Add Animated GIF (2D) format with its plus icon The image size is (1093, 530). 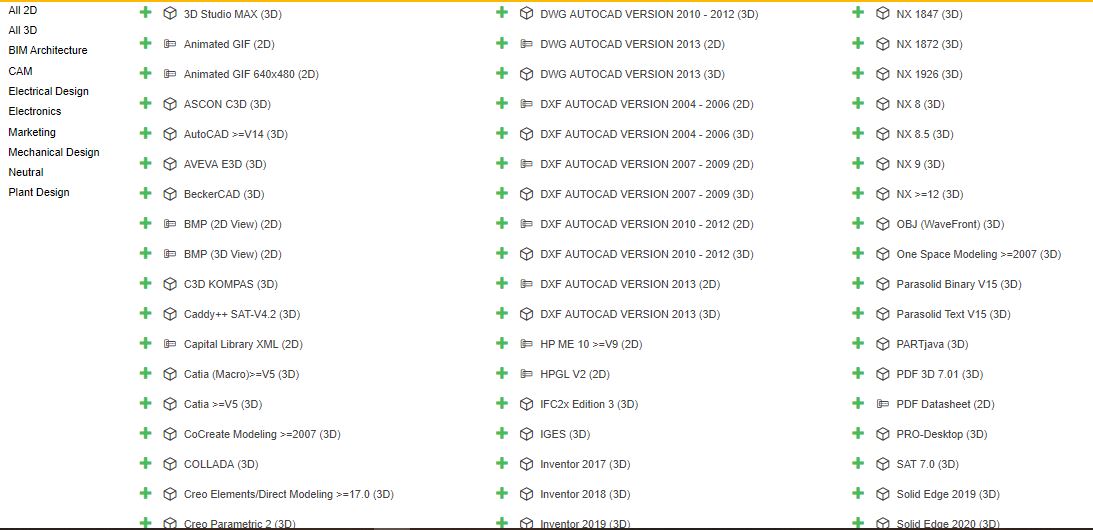point(145,43)
